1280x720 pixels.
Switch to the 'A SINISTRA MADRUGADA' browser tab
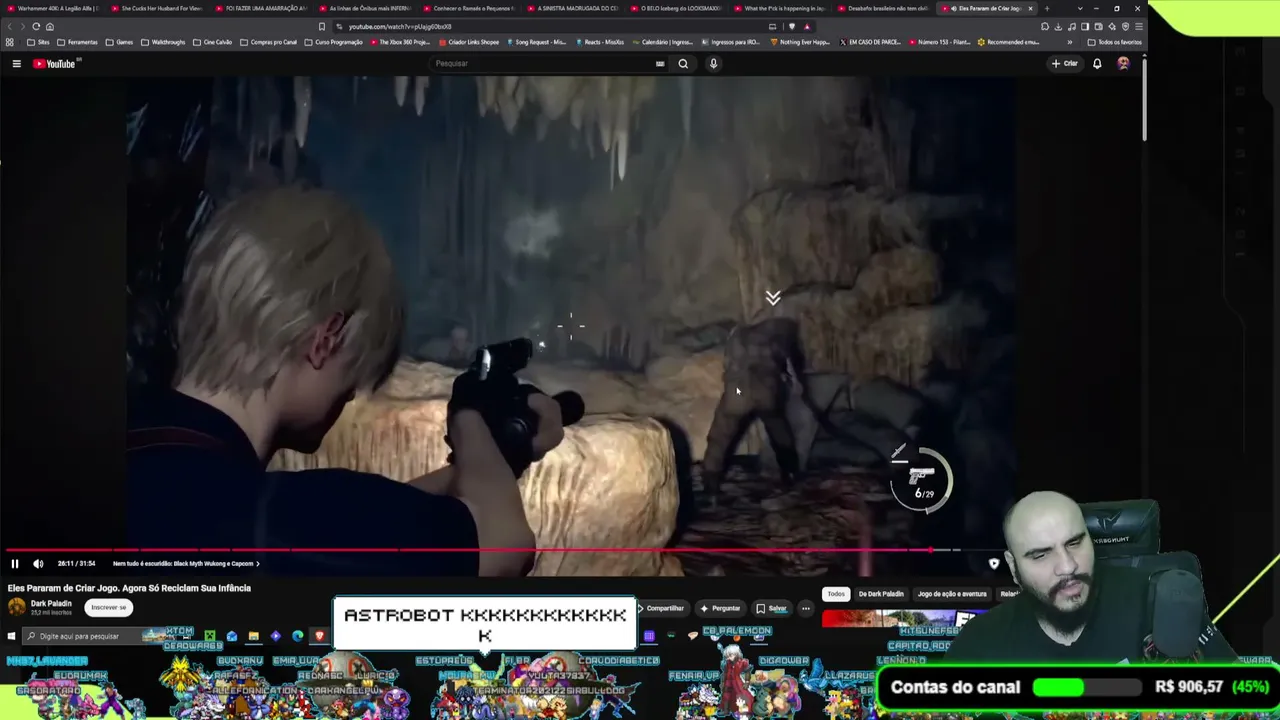tap(572, 8)
